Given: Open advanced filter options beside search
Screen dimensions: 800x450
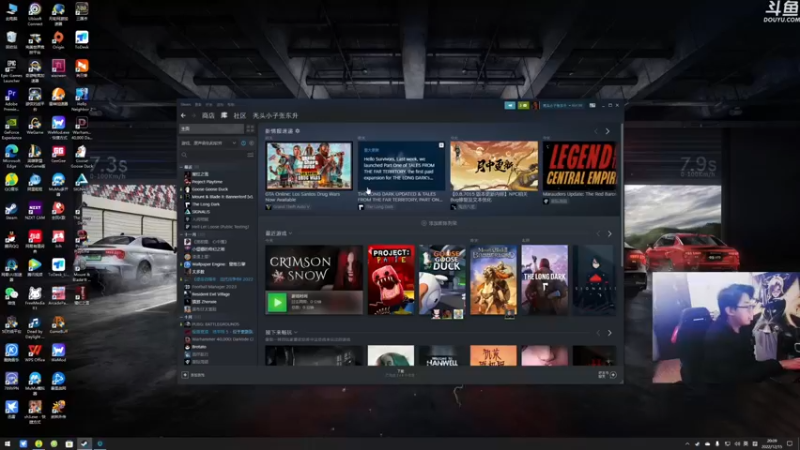Looking at the screenshot, I should 251,155.
